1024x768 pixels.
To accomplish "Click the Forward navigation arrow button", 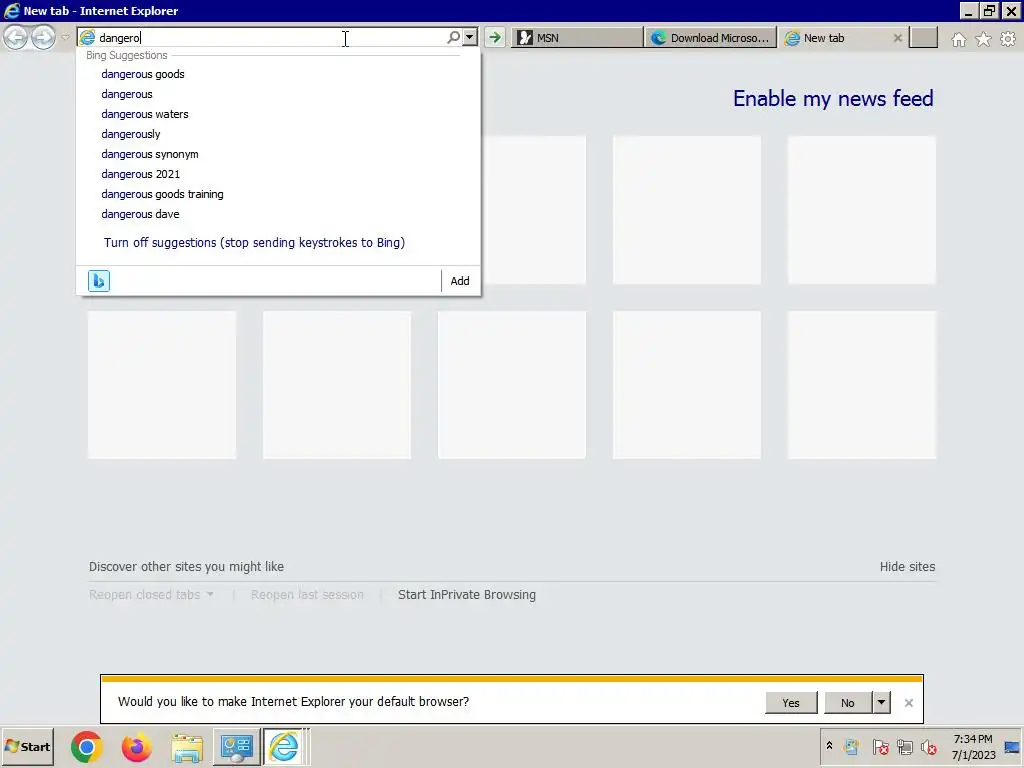I will (x=43, y=37).
